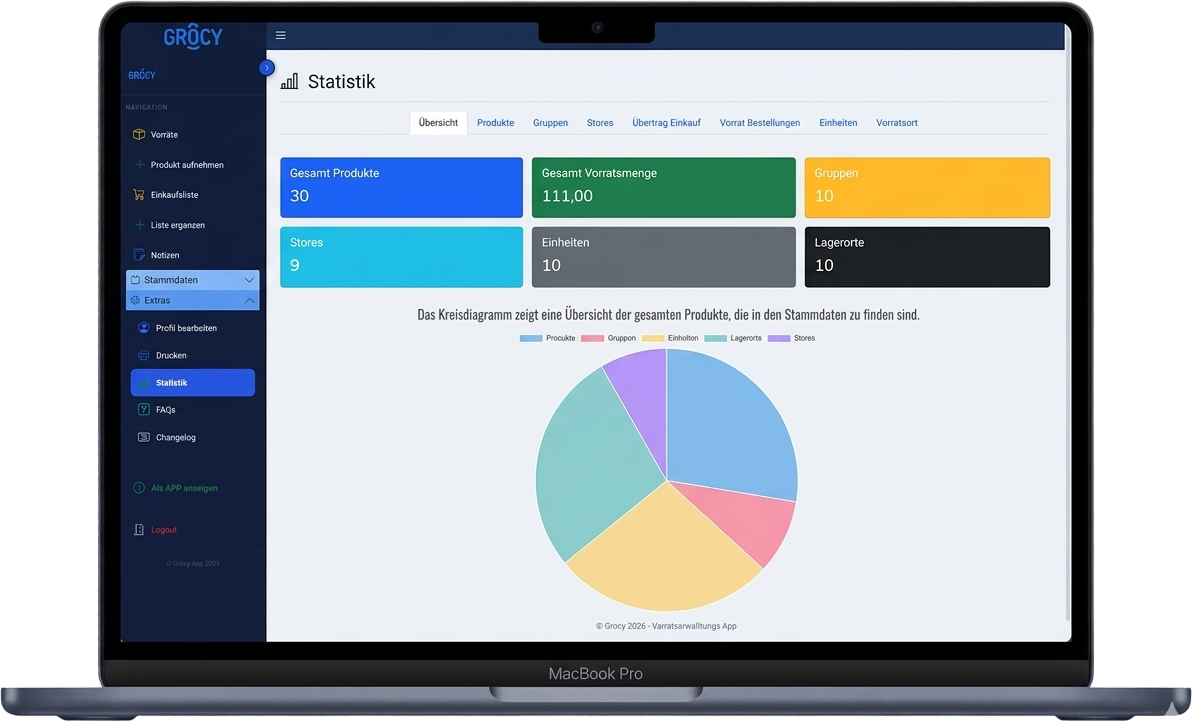Image resolution: width=1192 pixels, height=721 pixels.
Task: Click the hamburger menu icon in top bar
Action: 281,35
